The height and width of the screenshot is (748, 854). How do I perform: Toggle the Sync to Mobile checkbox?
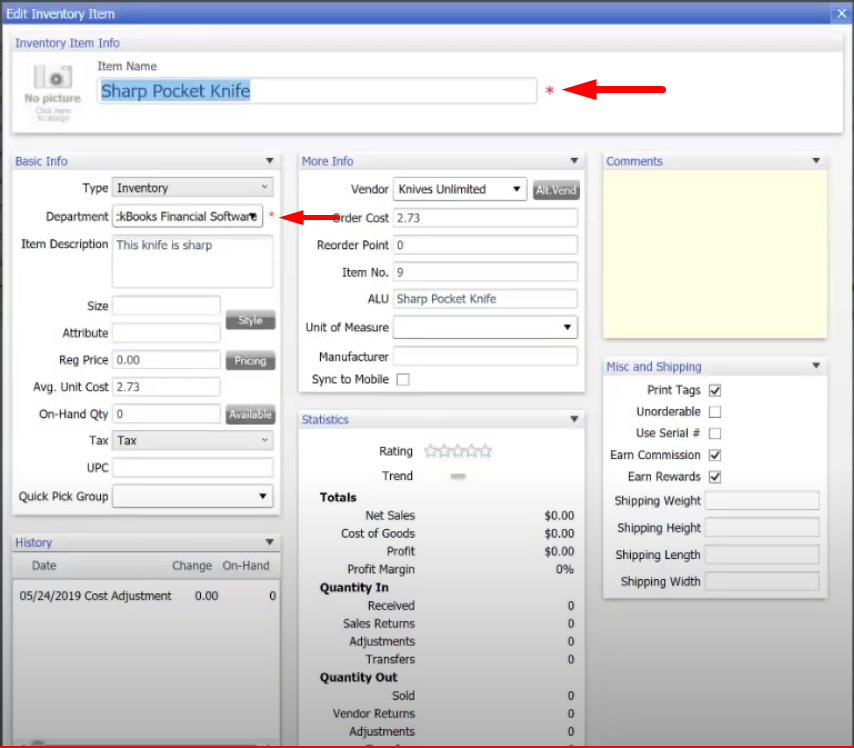point(403,379)
